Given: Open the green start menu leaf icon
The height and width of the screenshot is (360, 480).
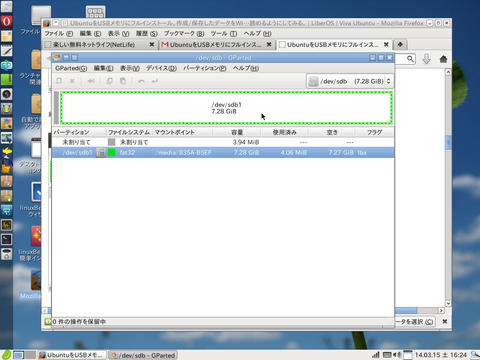Looking at the screenshot, I should [x=6, y=355].
